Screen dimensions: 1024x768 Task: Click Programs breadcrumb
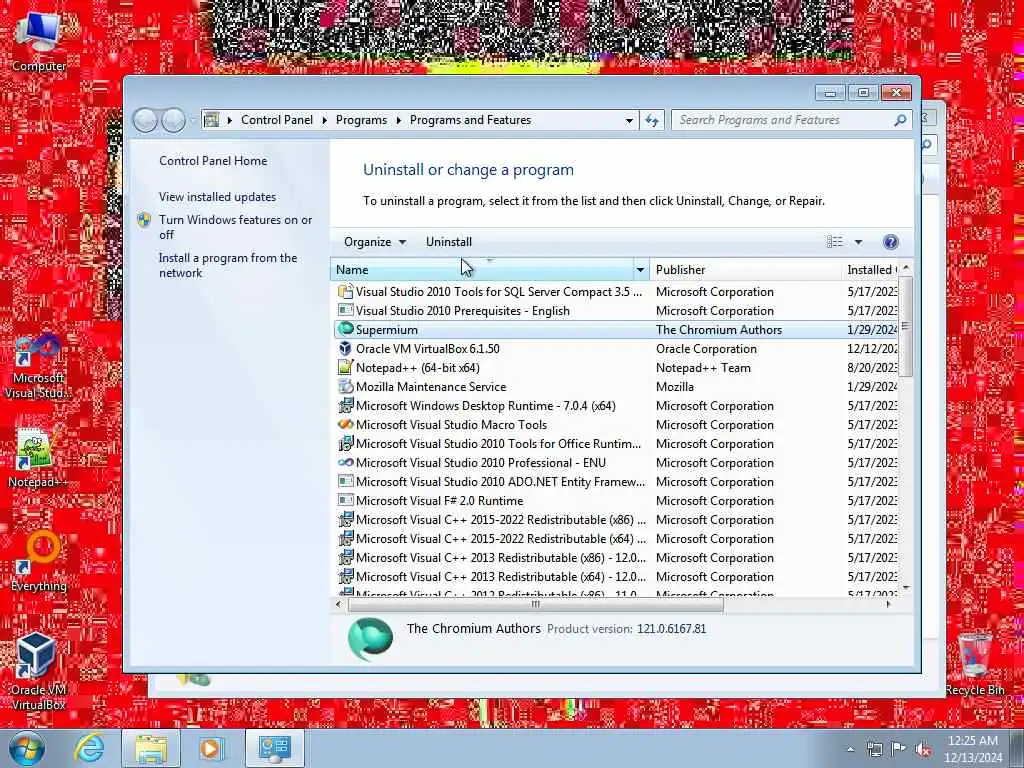(x=361, y=120)
